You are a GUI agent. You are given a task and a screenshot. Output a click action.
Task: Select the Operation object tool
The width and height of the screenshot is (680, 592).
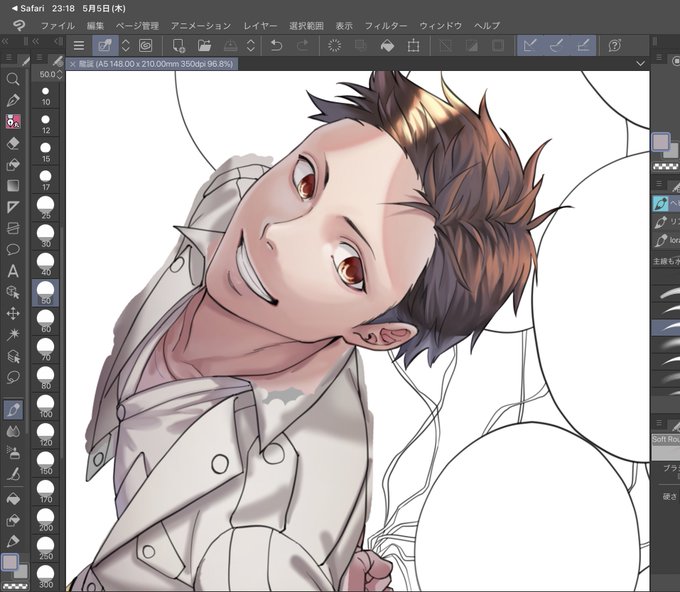(x=13, y=292)
